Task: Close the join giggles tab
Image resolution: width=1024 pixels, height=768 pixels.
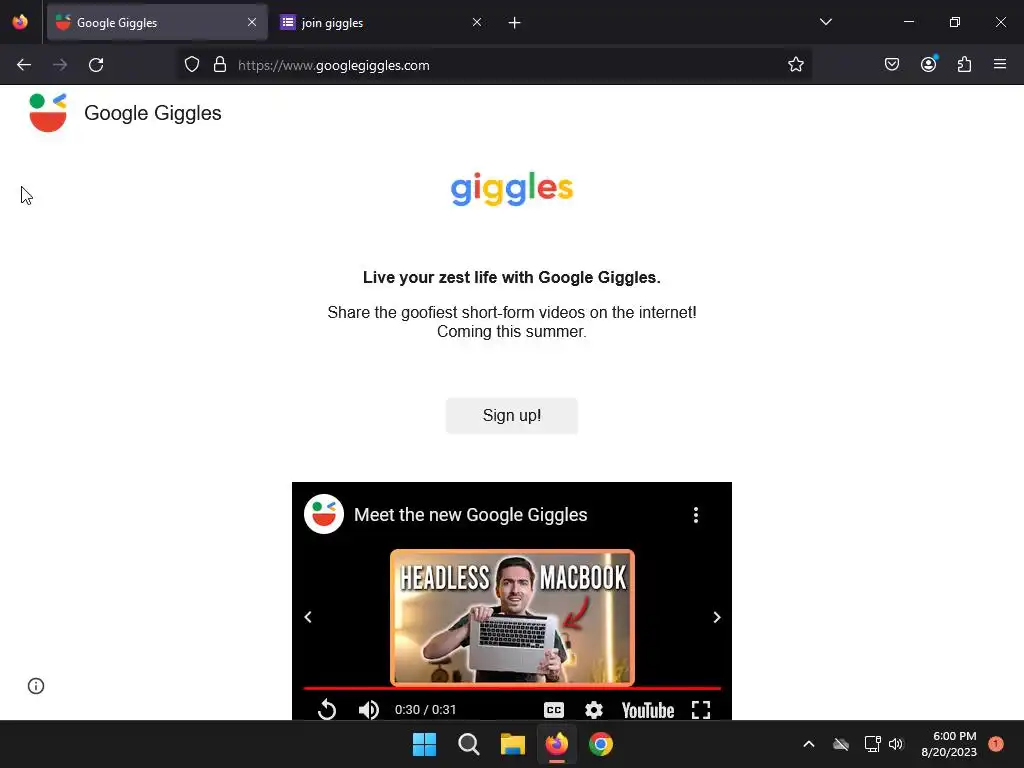Action: point(477,23)
